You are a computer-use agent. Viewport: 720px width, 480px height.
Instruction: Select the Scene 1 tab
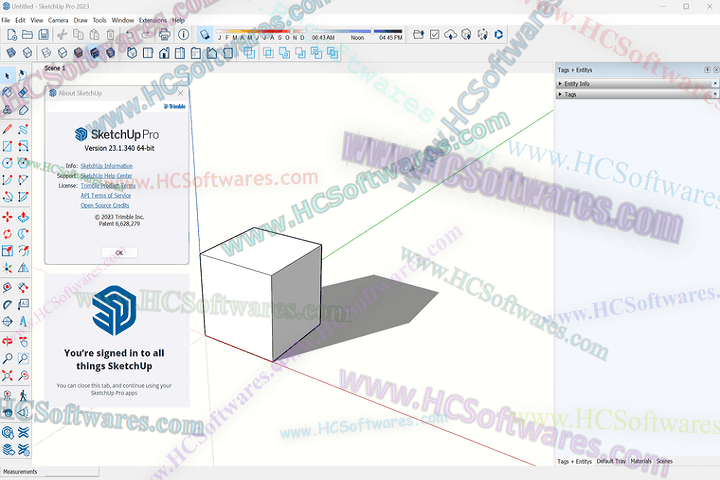(55, 68)
